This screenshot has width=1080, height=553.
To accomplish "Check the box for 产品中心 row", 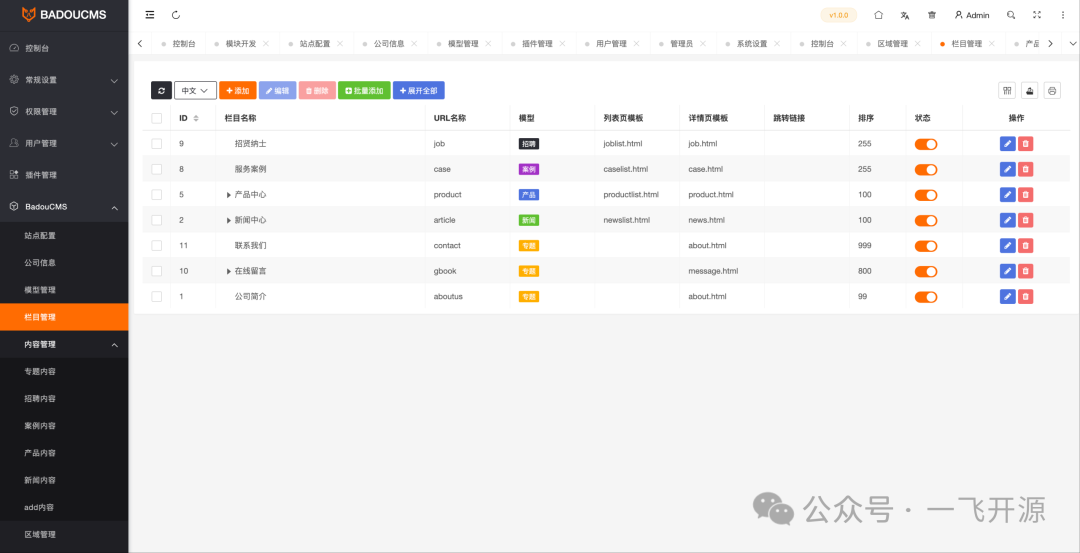I will coord(156,195).
